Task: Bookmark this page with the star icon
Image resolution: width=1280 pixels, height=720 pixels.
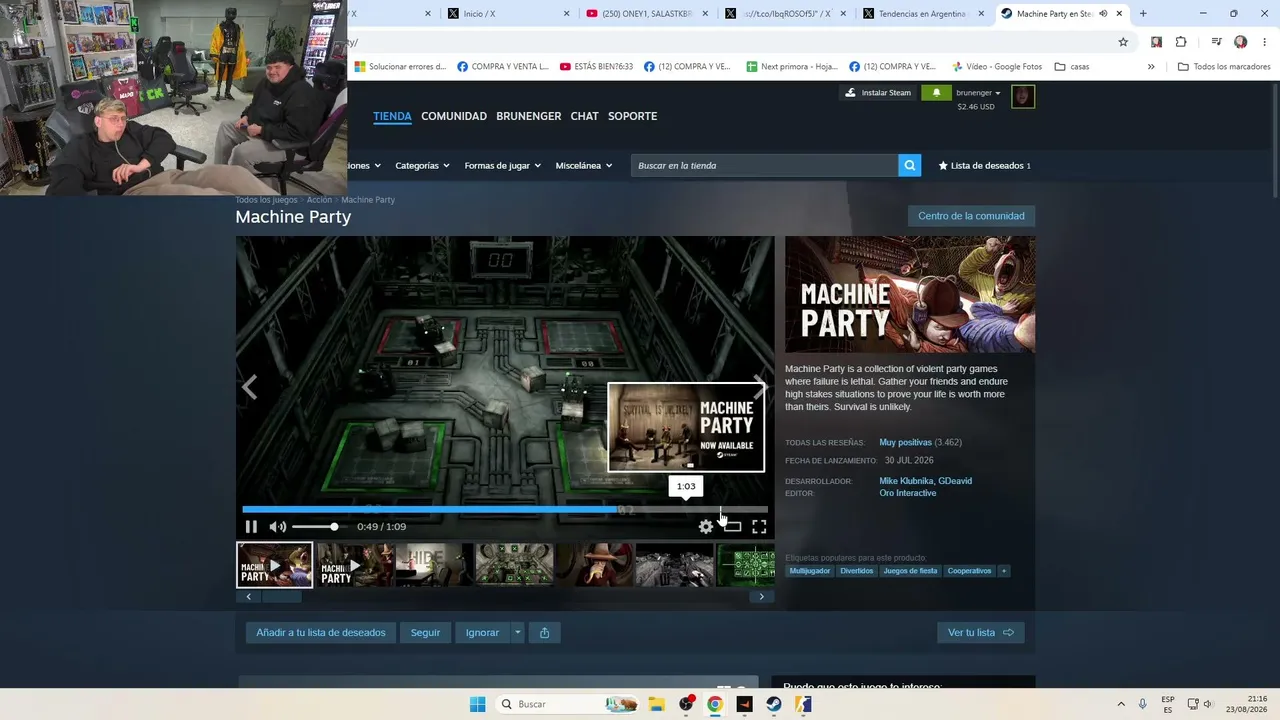Action: point(1123,42)
